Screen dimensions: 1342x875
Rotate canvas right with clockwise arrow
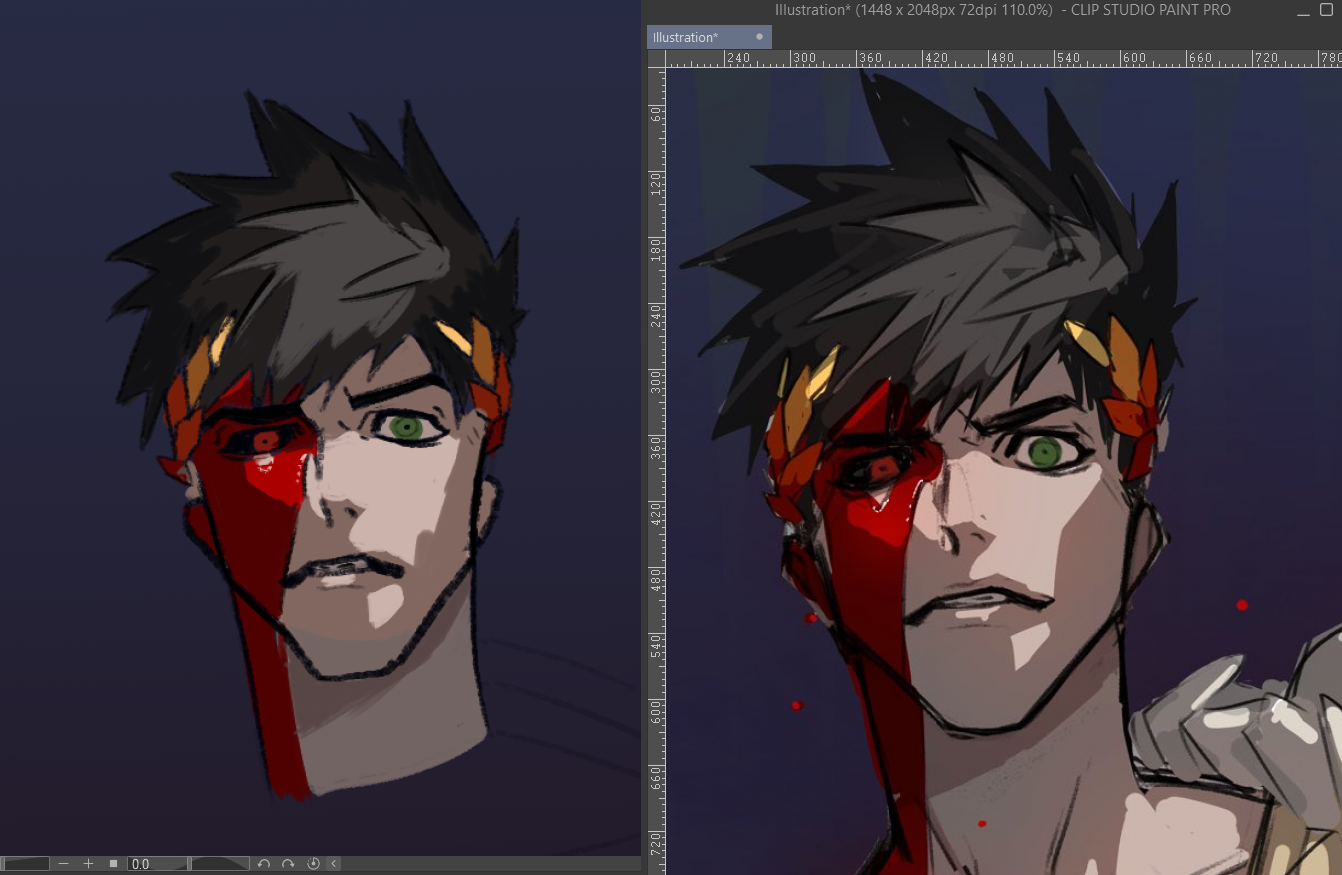pos(288,864)
